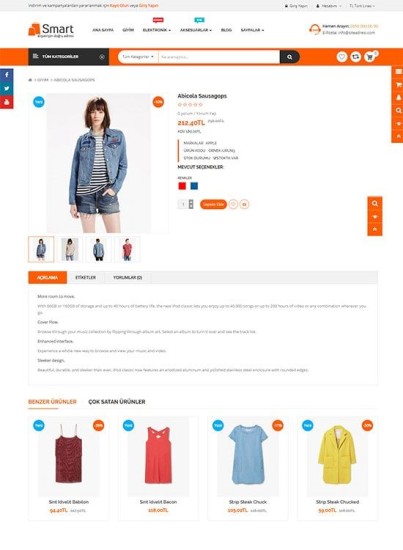The image size is (403, 550).
Task: Open the wishlist heart icon in header
Action: coord(342,57)
